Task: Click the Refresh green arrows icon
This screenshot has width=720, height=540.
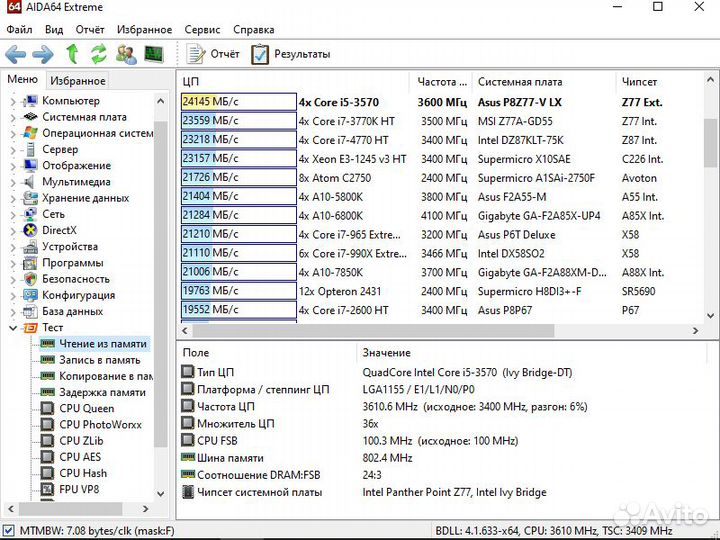Action: (99, 54)
